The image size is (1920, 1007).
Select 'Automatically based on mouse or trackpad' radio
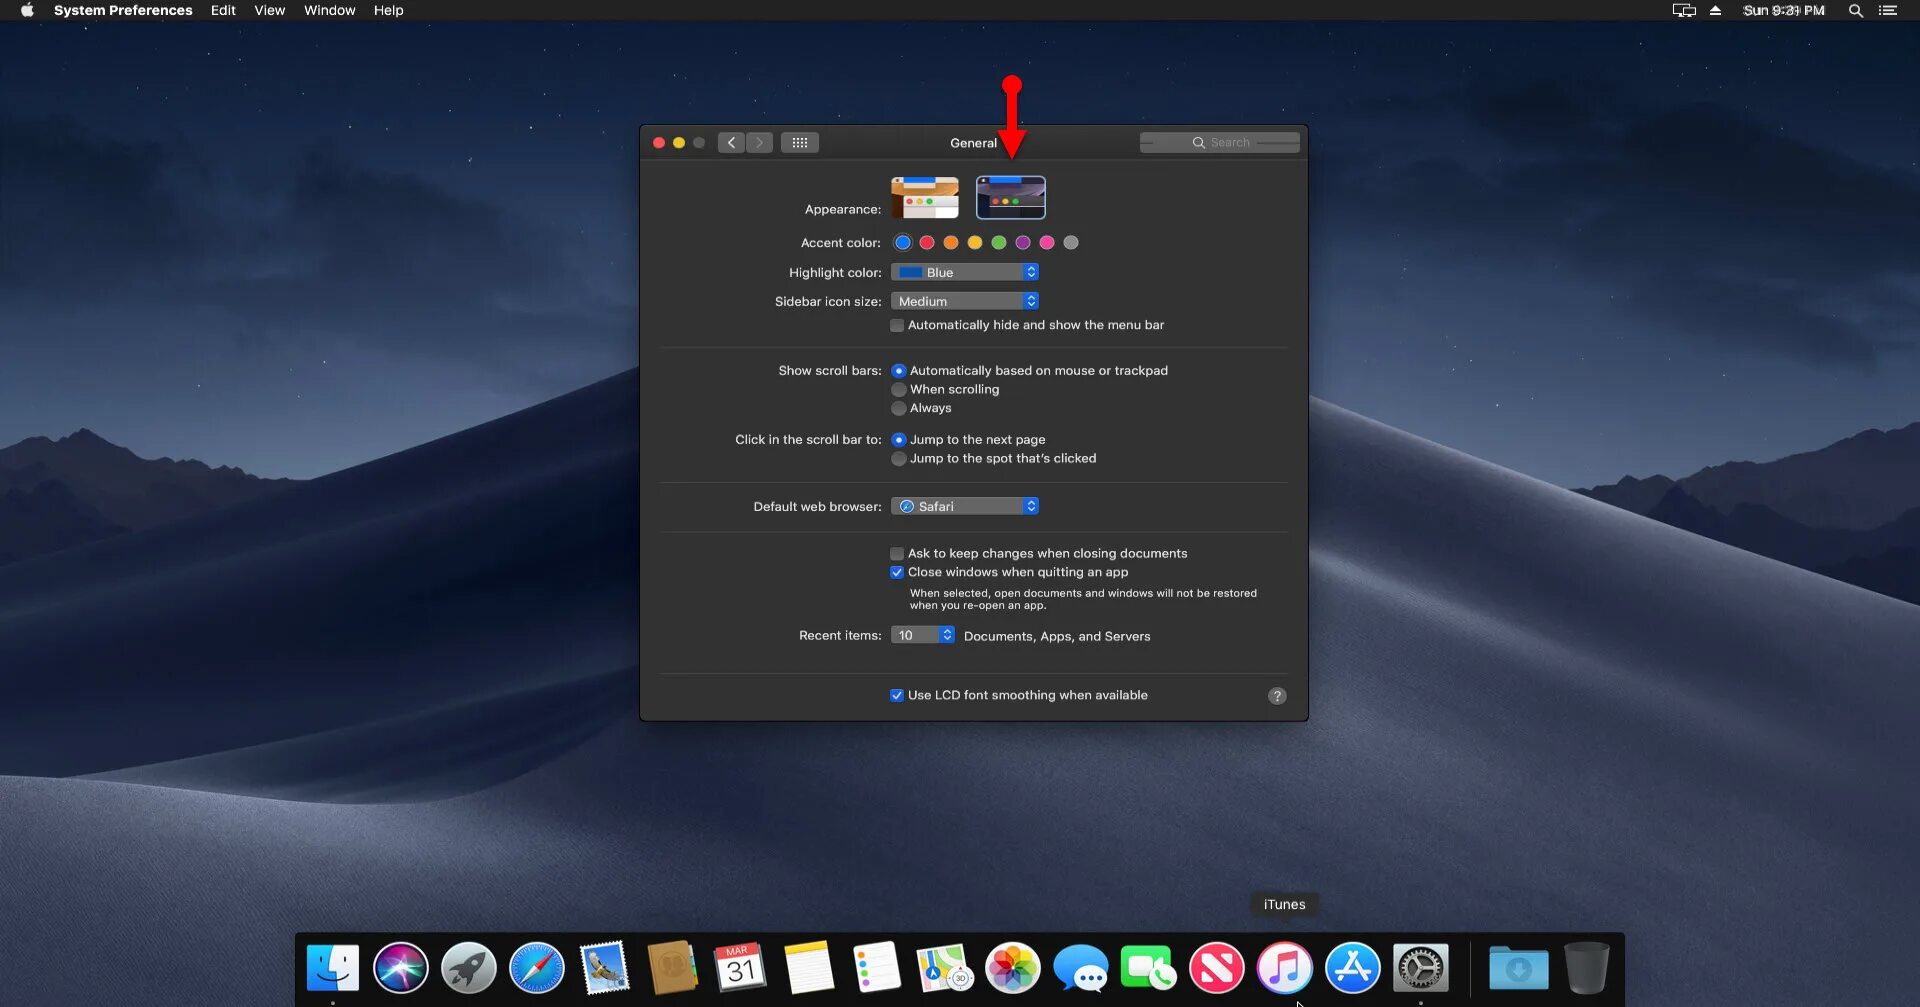899,371
